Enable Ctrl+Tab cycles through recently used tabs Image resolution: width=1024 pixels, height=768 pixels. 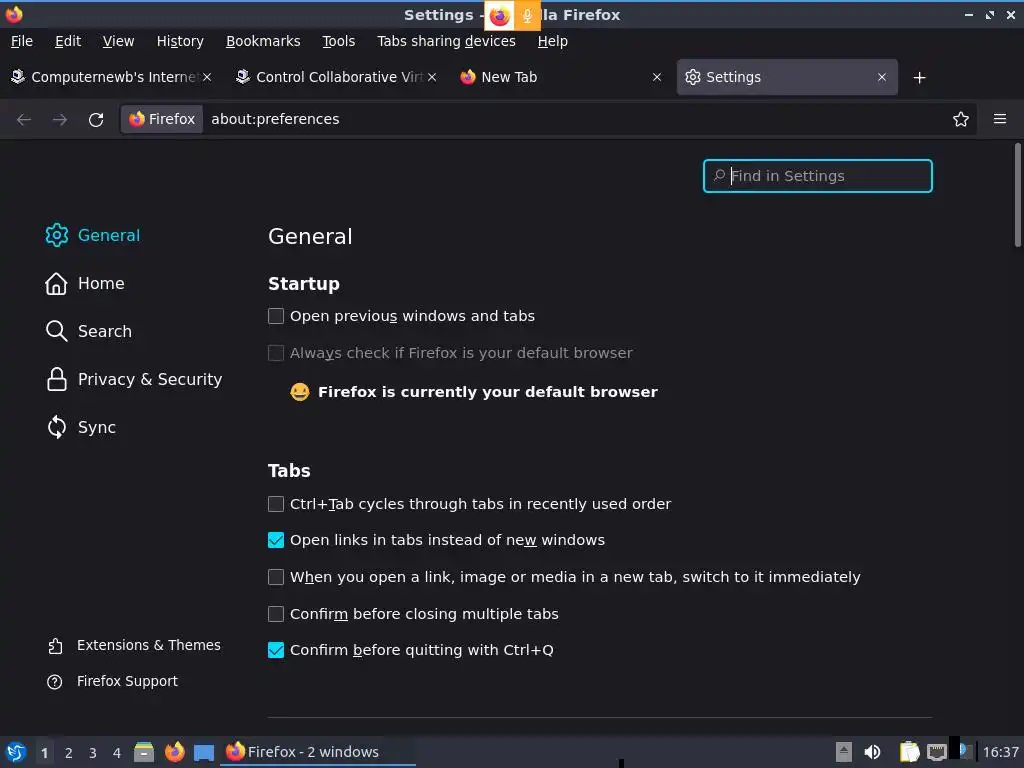tap(276, 504)
